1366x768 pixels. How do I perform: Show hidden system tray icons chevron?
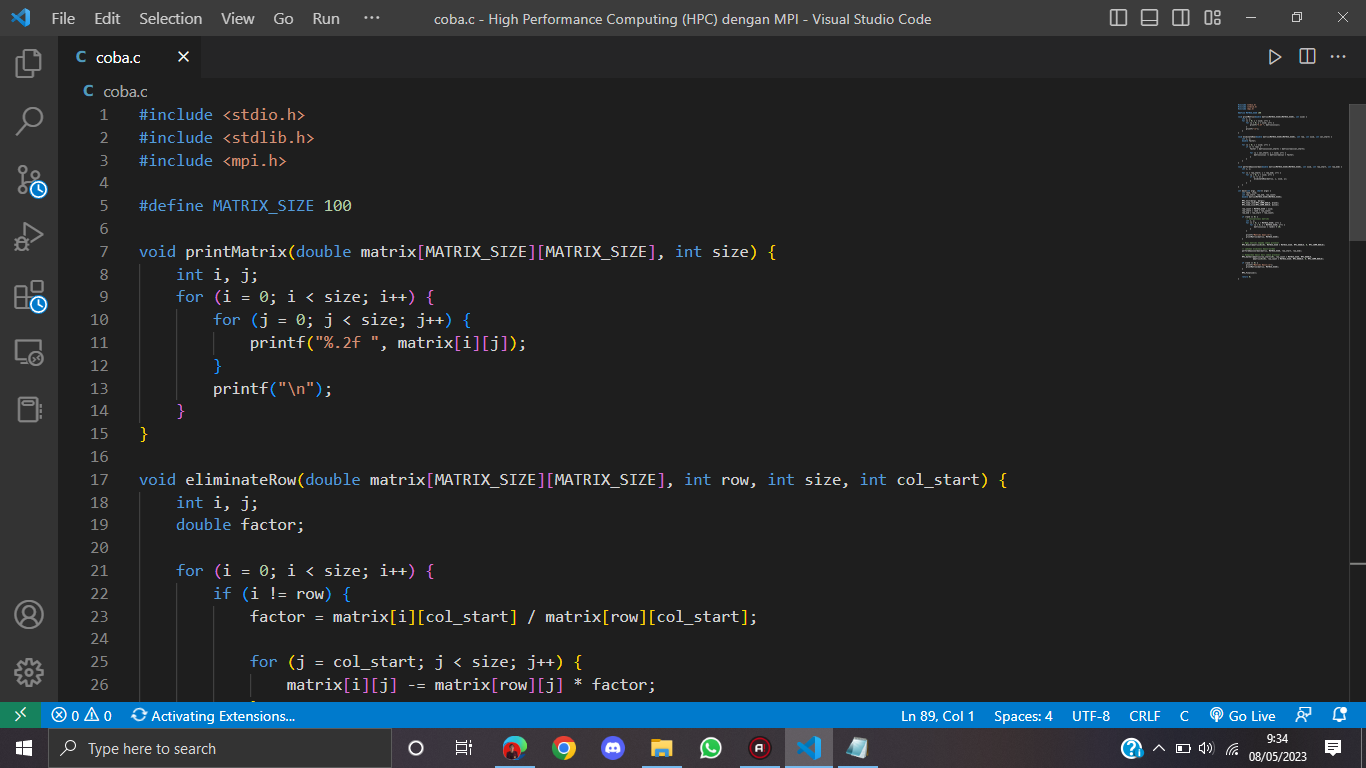(x=1159, y=748)
